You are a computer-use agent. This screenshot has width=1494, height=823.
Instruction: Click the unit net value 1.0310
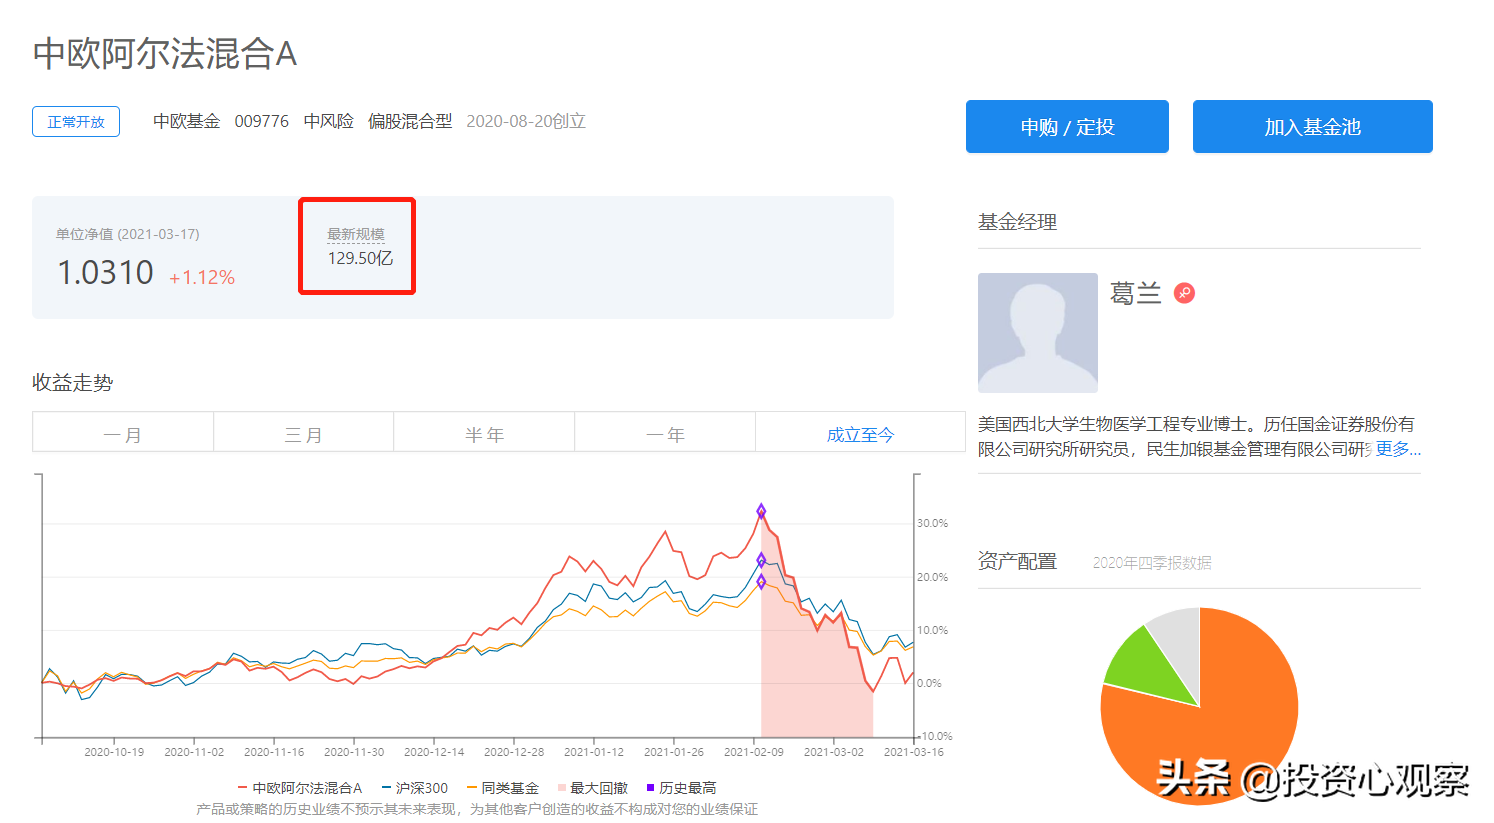point(105,272)
